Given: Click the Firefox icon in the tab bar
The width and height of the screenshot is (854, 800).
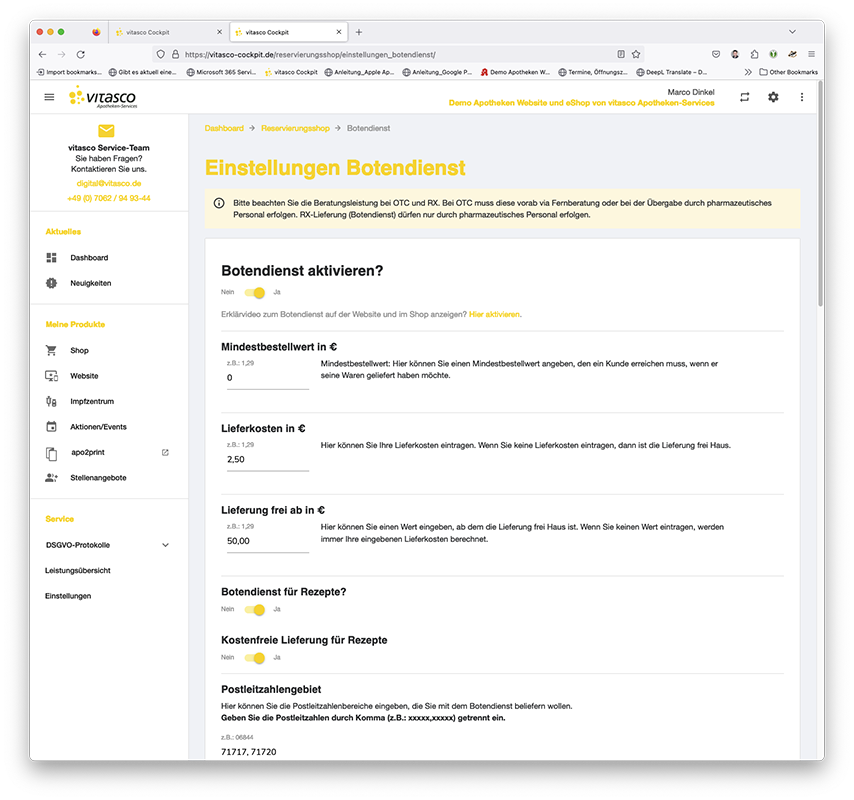Looking at the screenshot, I should (x=96, y=32).
